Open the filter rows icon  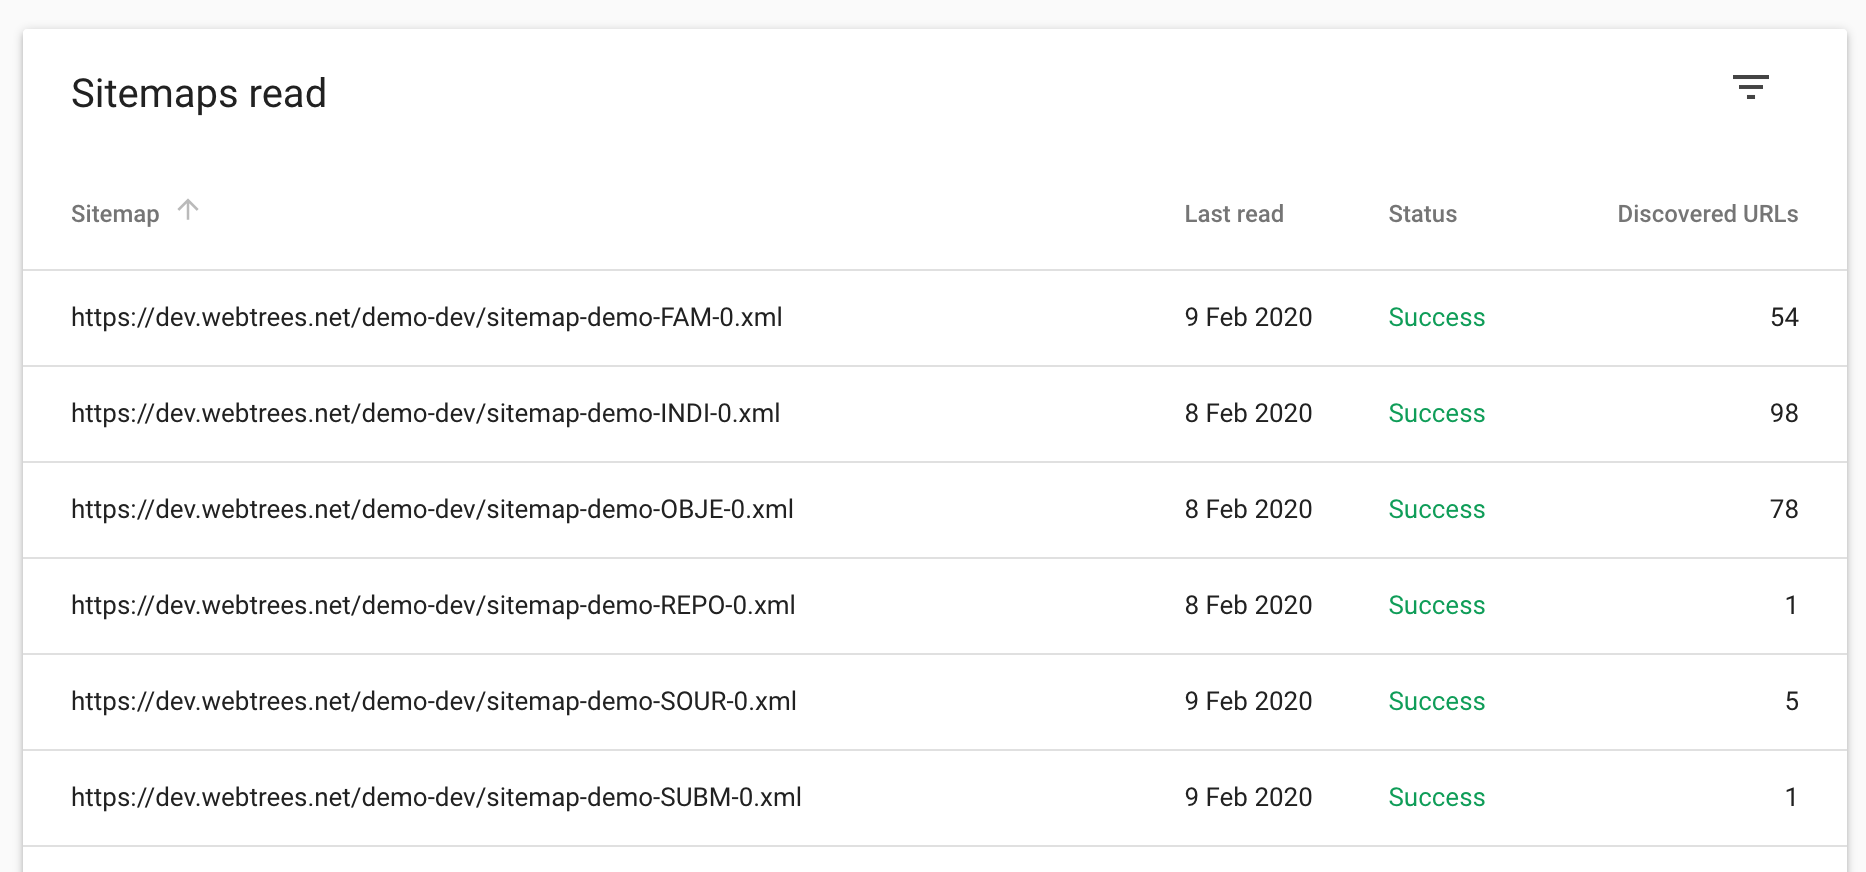tap(1750, 87)
